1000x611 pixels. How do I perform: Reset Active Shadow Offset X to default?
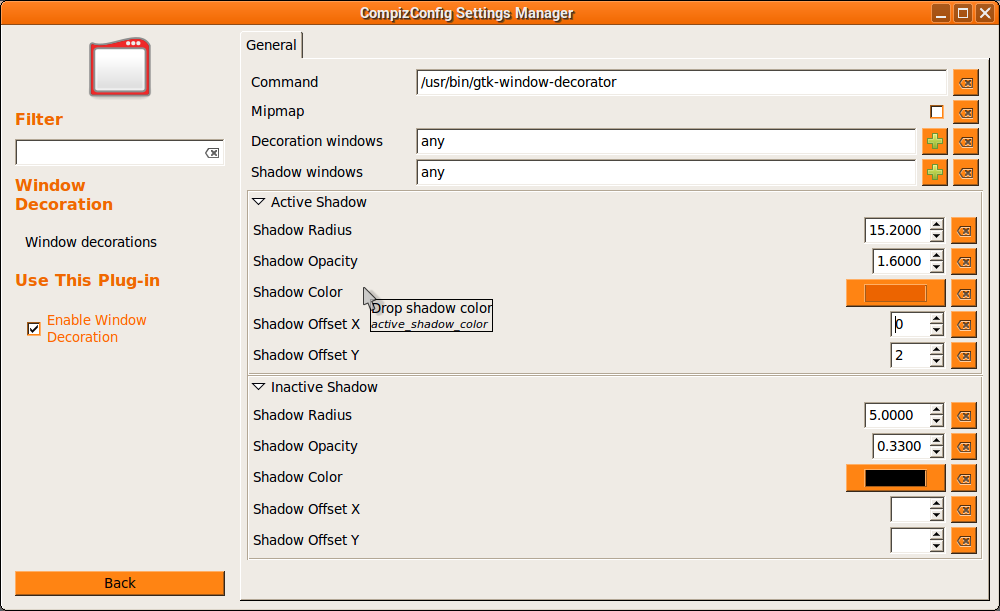point(964,325)
